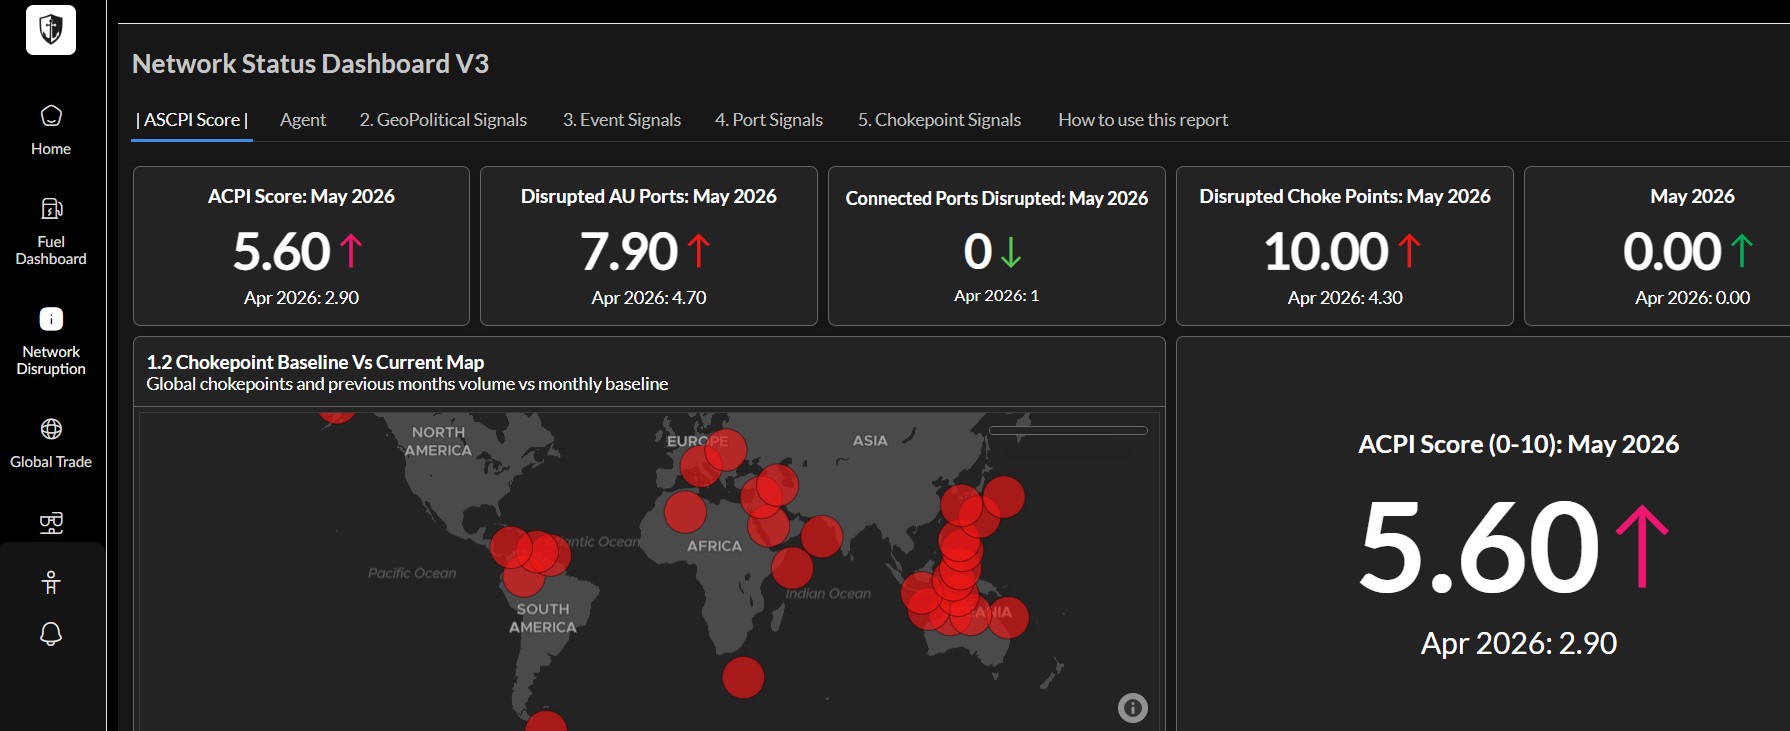Click the Disrupted AU Ports card
The height and width of the screenshot is (731, 1790).
pos(649,246)
